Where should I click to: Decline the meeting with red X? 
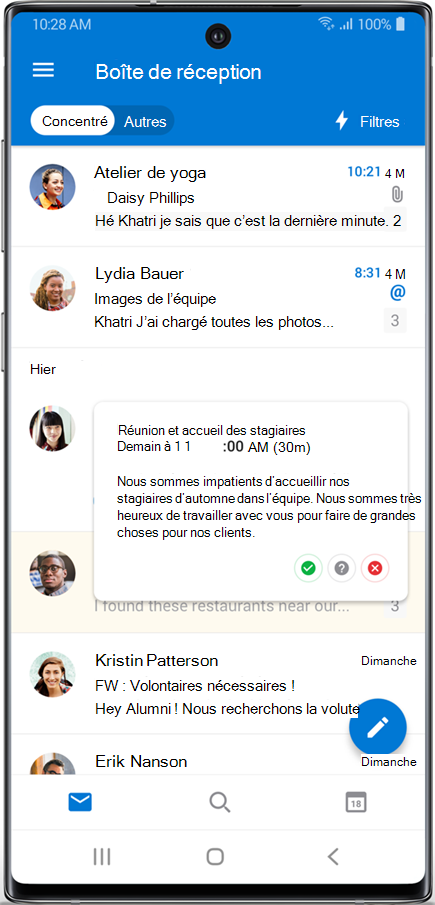375,569
